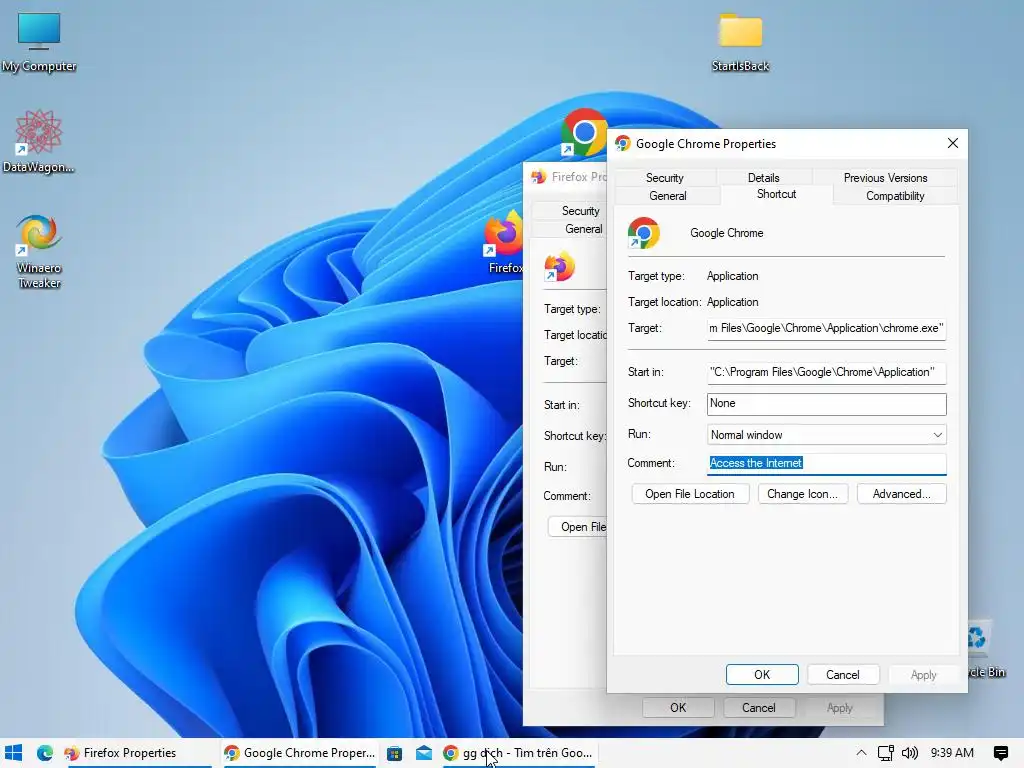Open the volume tray icon
This screenshot has height=768, width=1024.
910,753
